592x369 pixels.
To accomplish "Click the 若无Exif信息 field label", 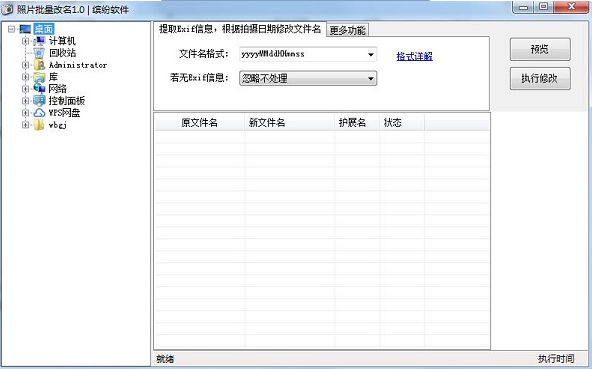I will (x=199, y=78).
